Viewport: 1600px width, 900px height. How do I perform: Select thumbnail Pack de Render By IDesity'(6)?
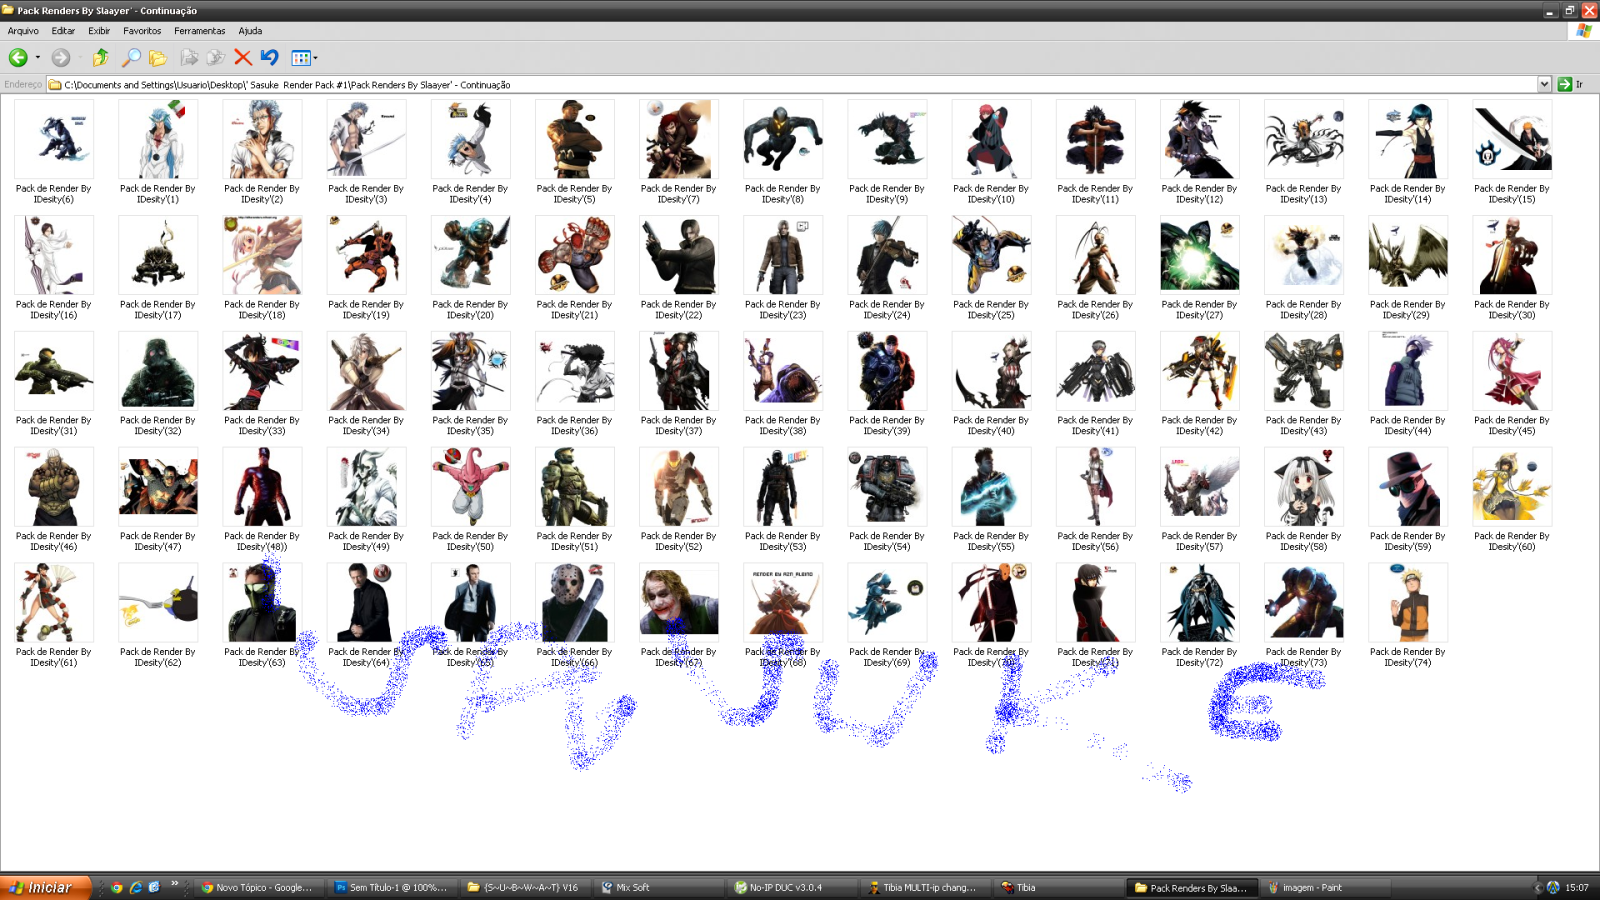(54, 139)
